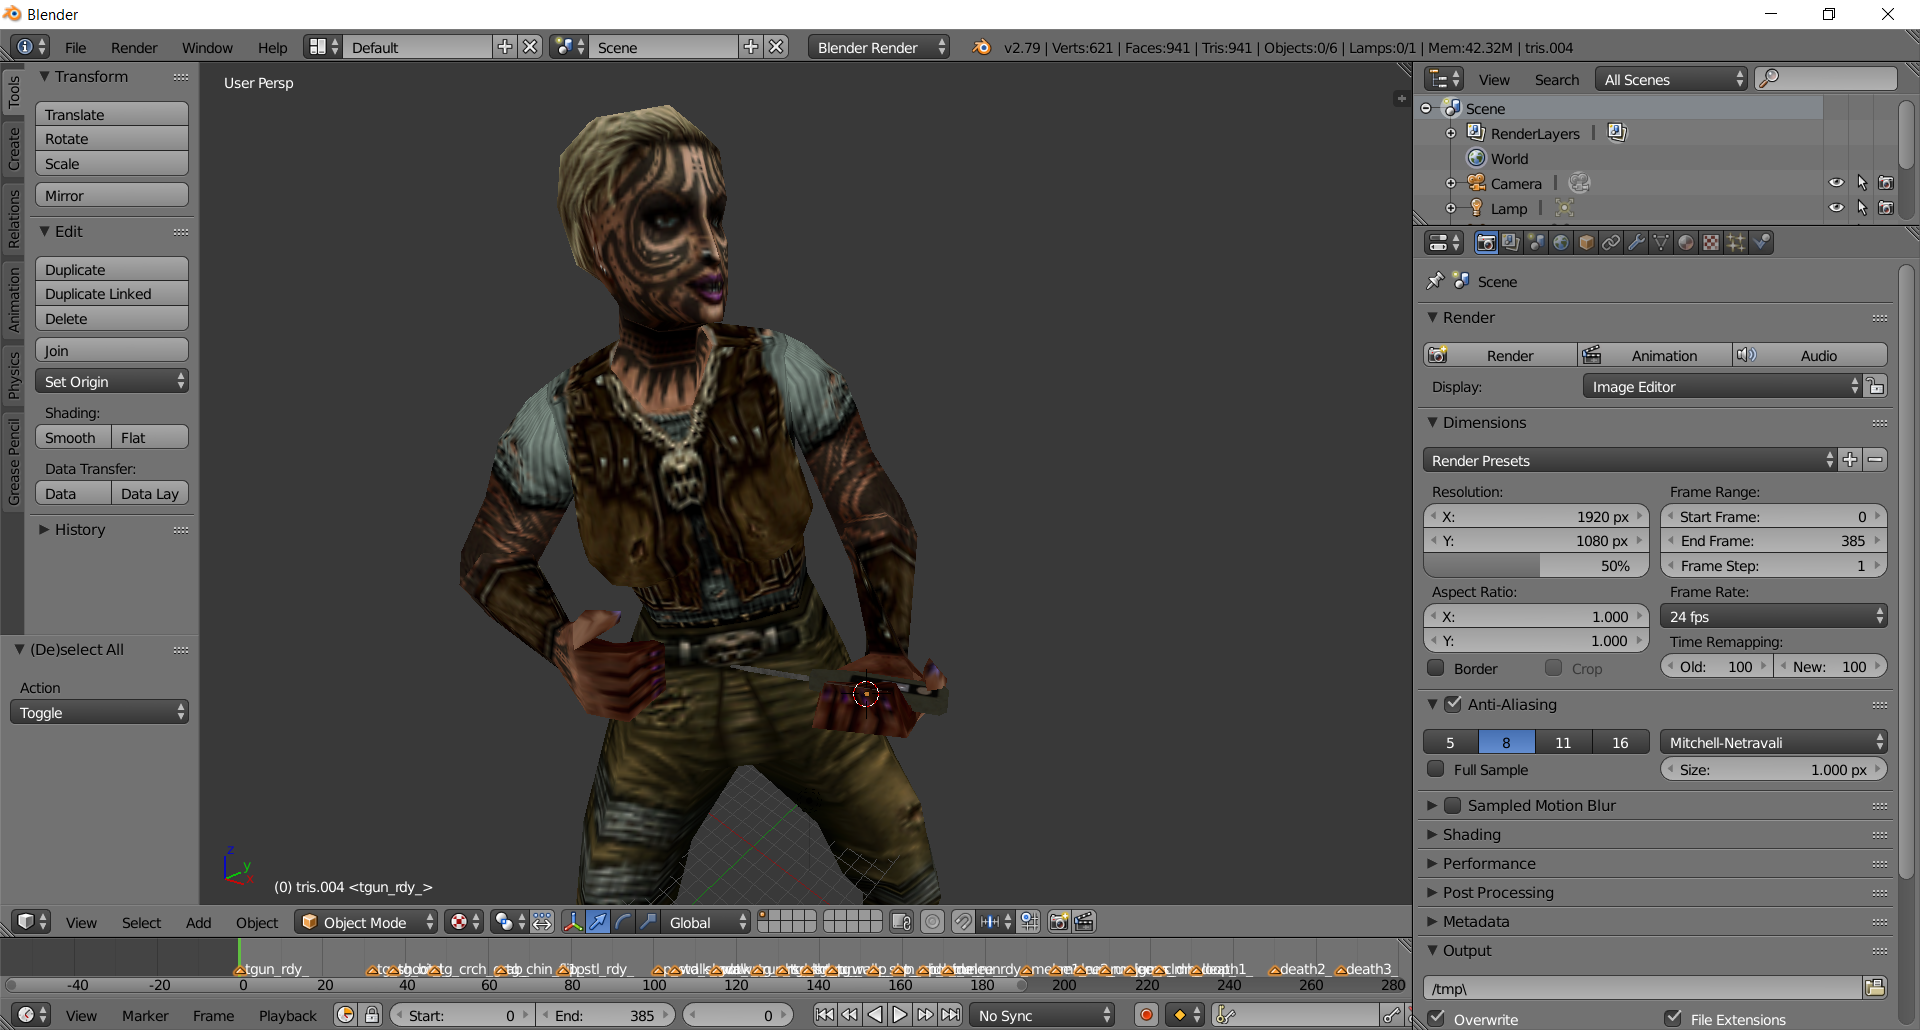Enable the Border checkbox
The image size is (1920, 1030).
tap(1436, 668)
